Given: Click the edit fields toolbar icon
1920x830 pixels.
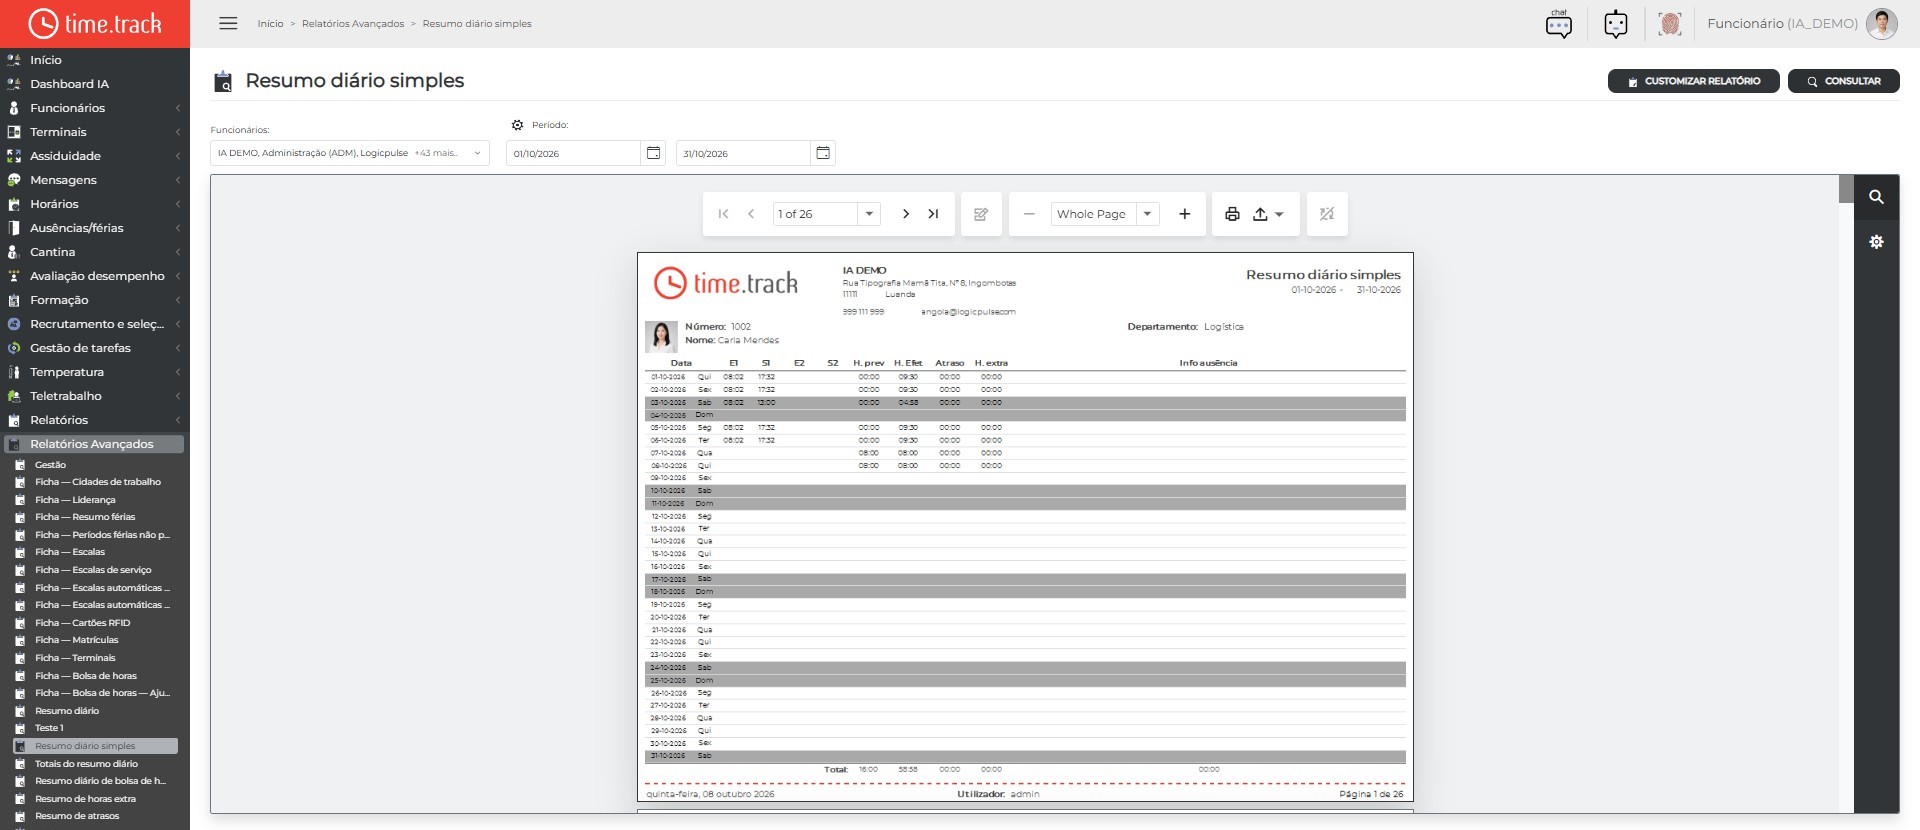Looking at the screenshot, I should click(x=981, y=214).
